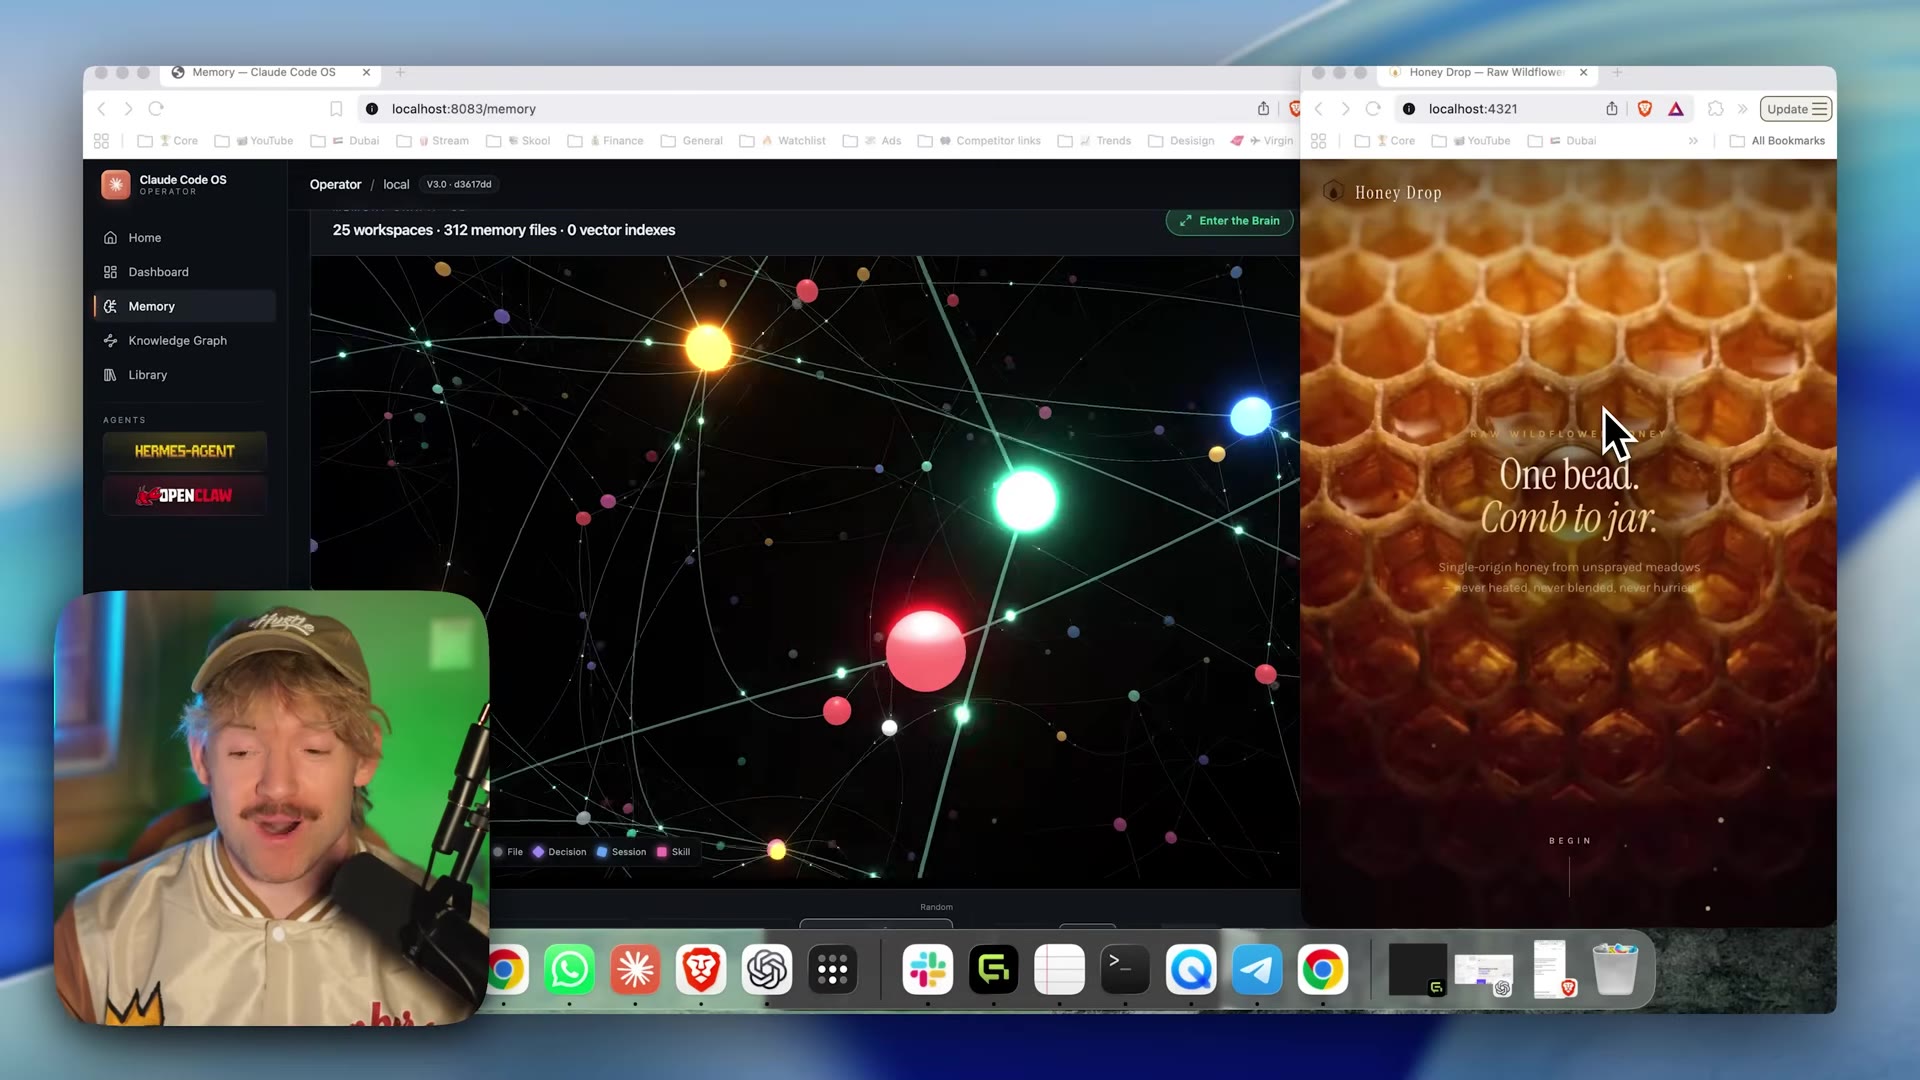Viewport: 1920px width, 1080px height.
Task: Expand toolbar overflow chevron beside Update button
Action: coord(1743,109)
